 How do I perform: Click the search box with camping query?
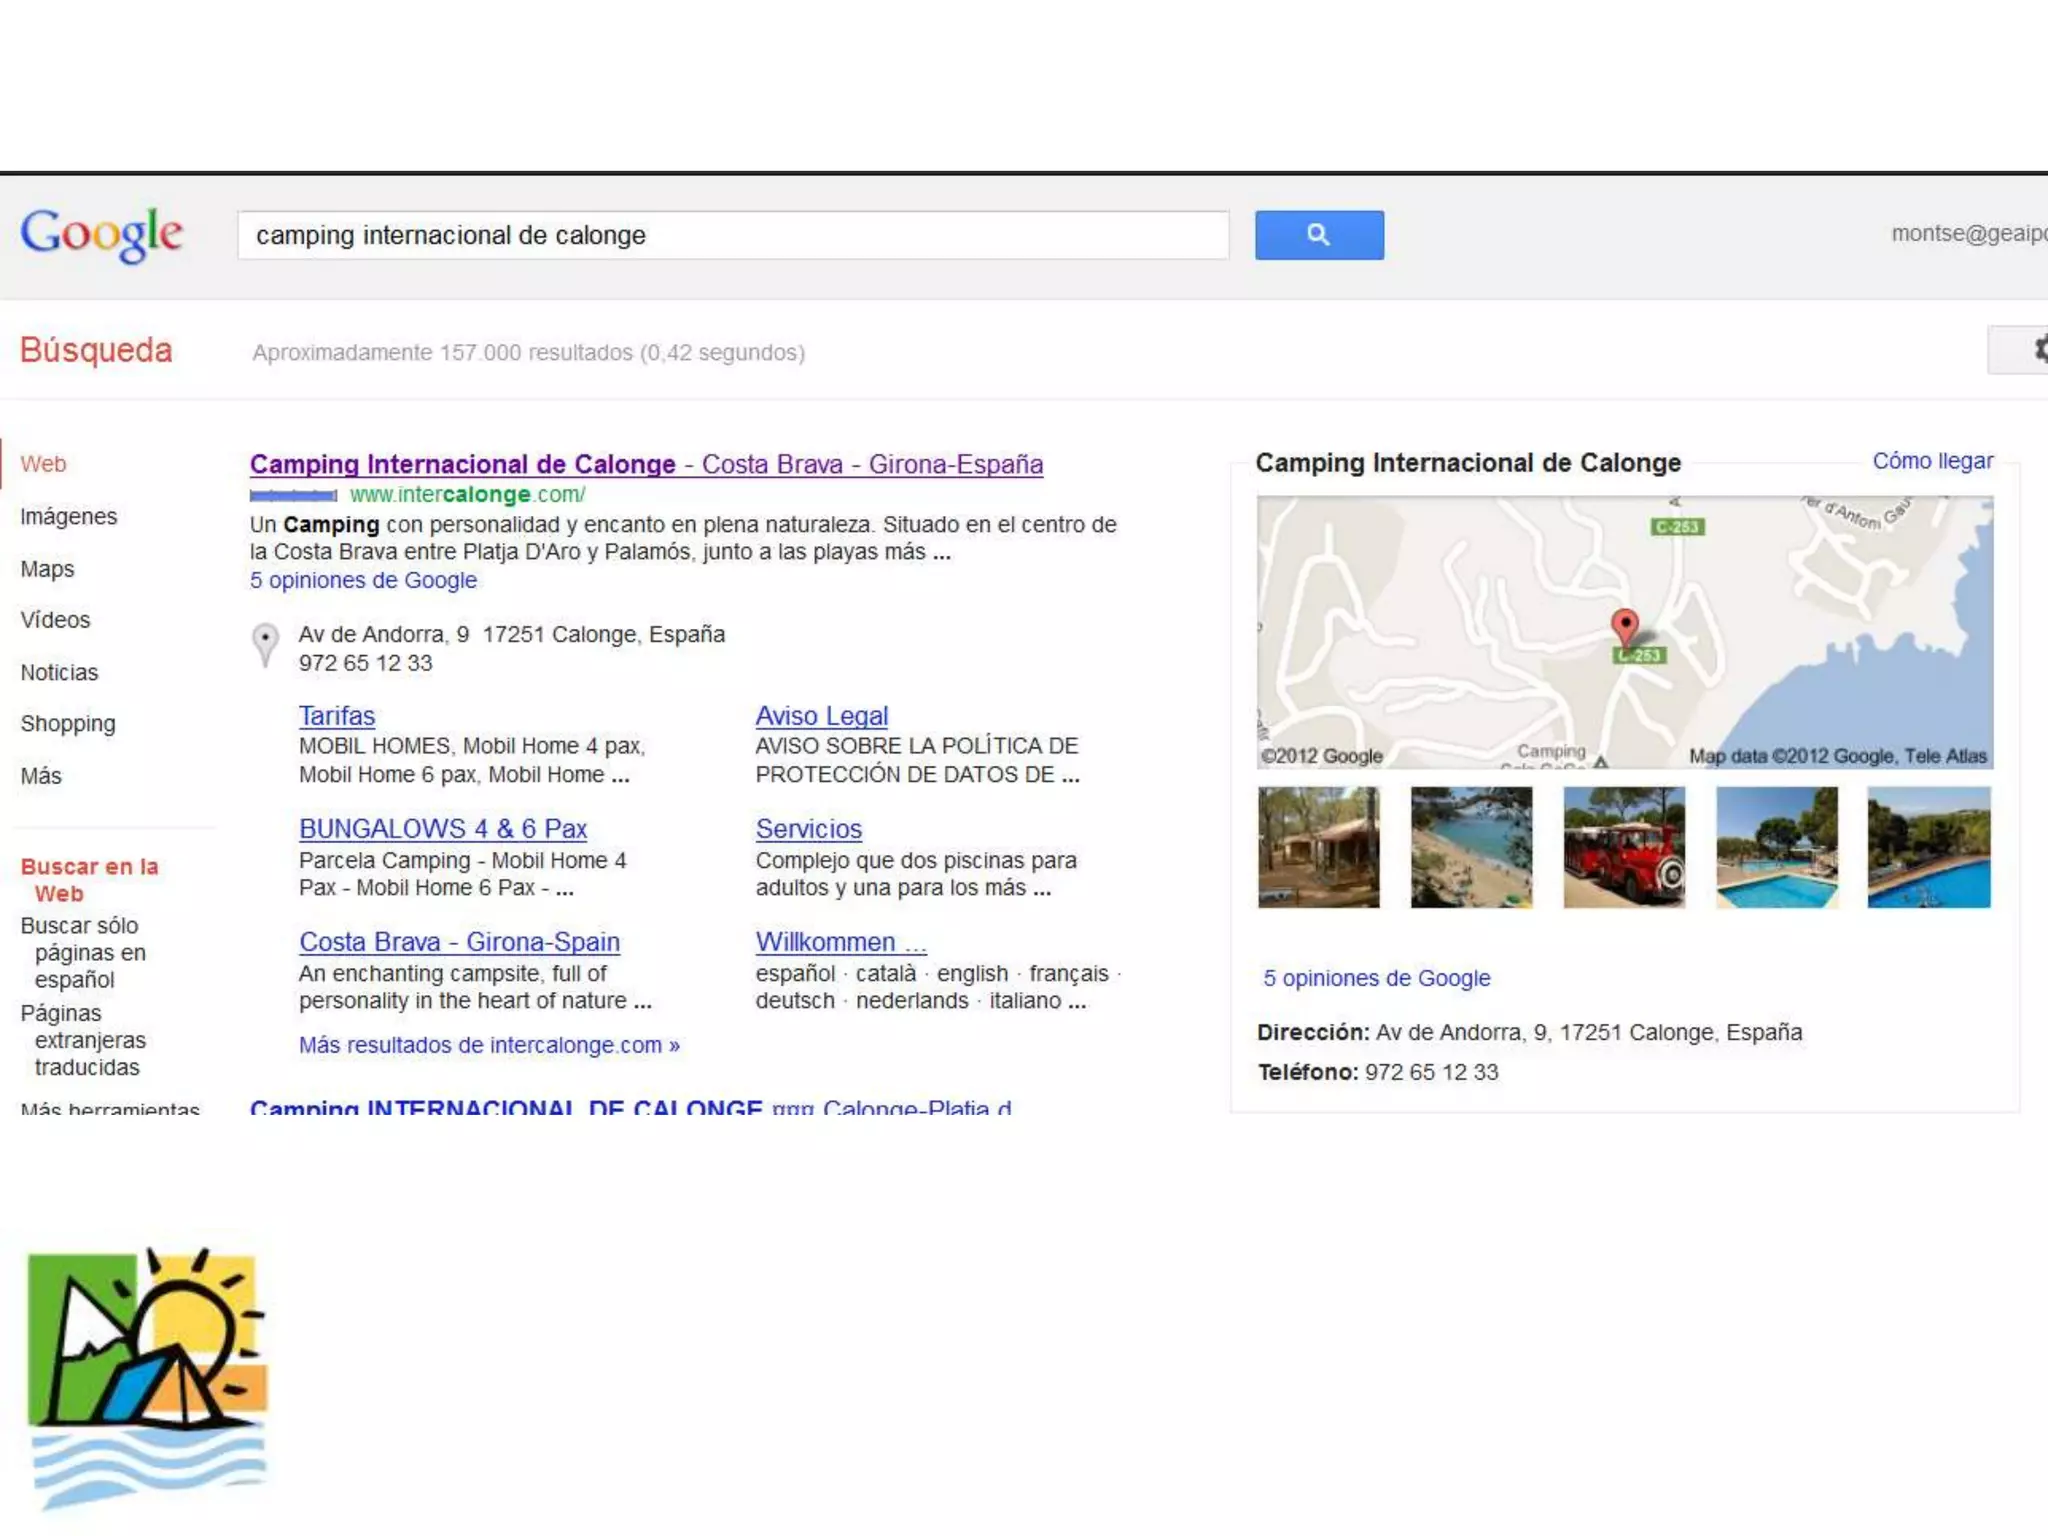pos(732,235)
